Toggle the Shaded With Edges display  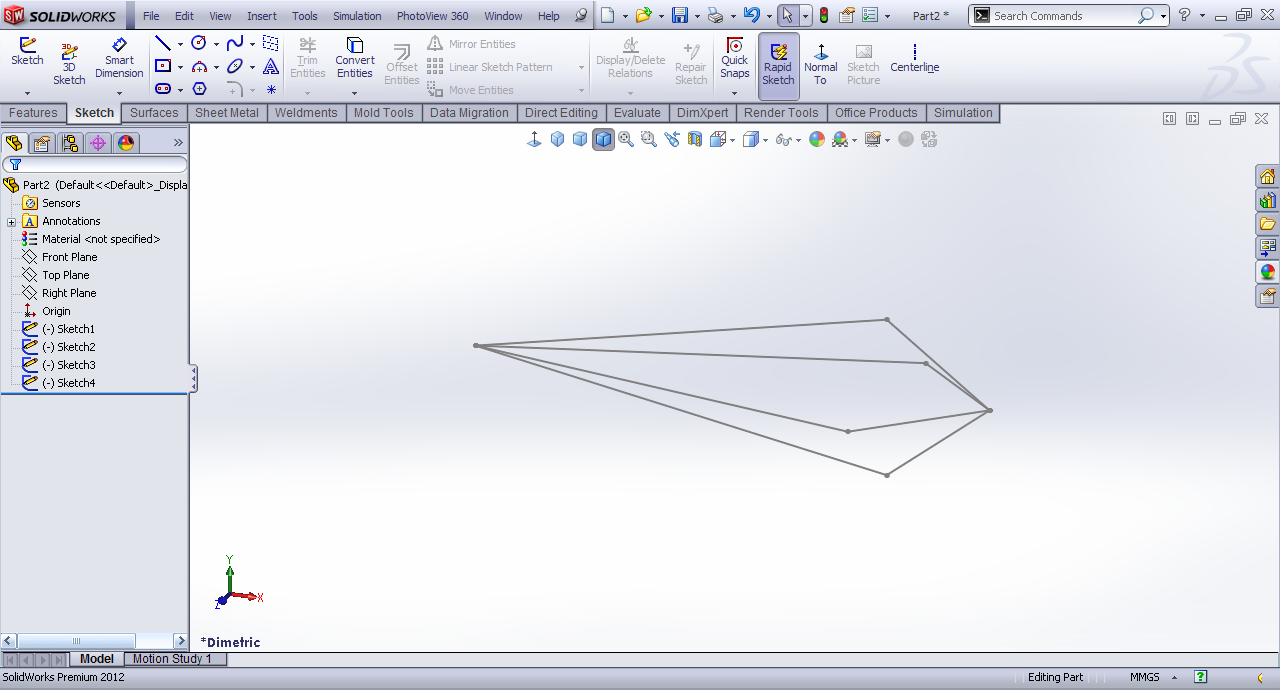(x=603, y=140)
